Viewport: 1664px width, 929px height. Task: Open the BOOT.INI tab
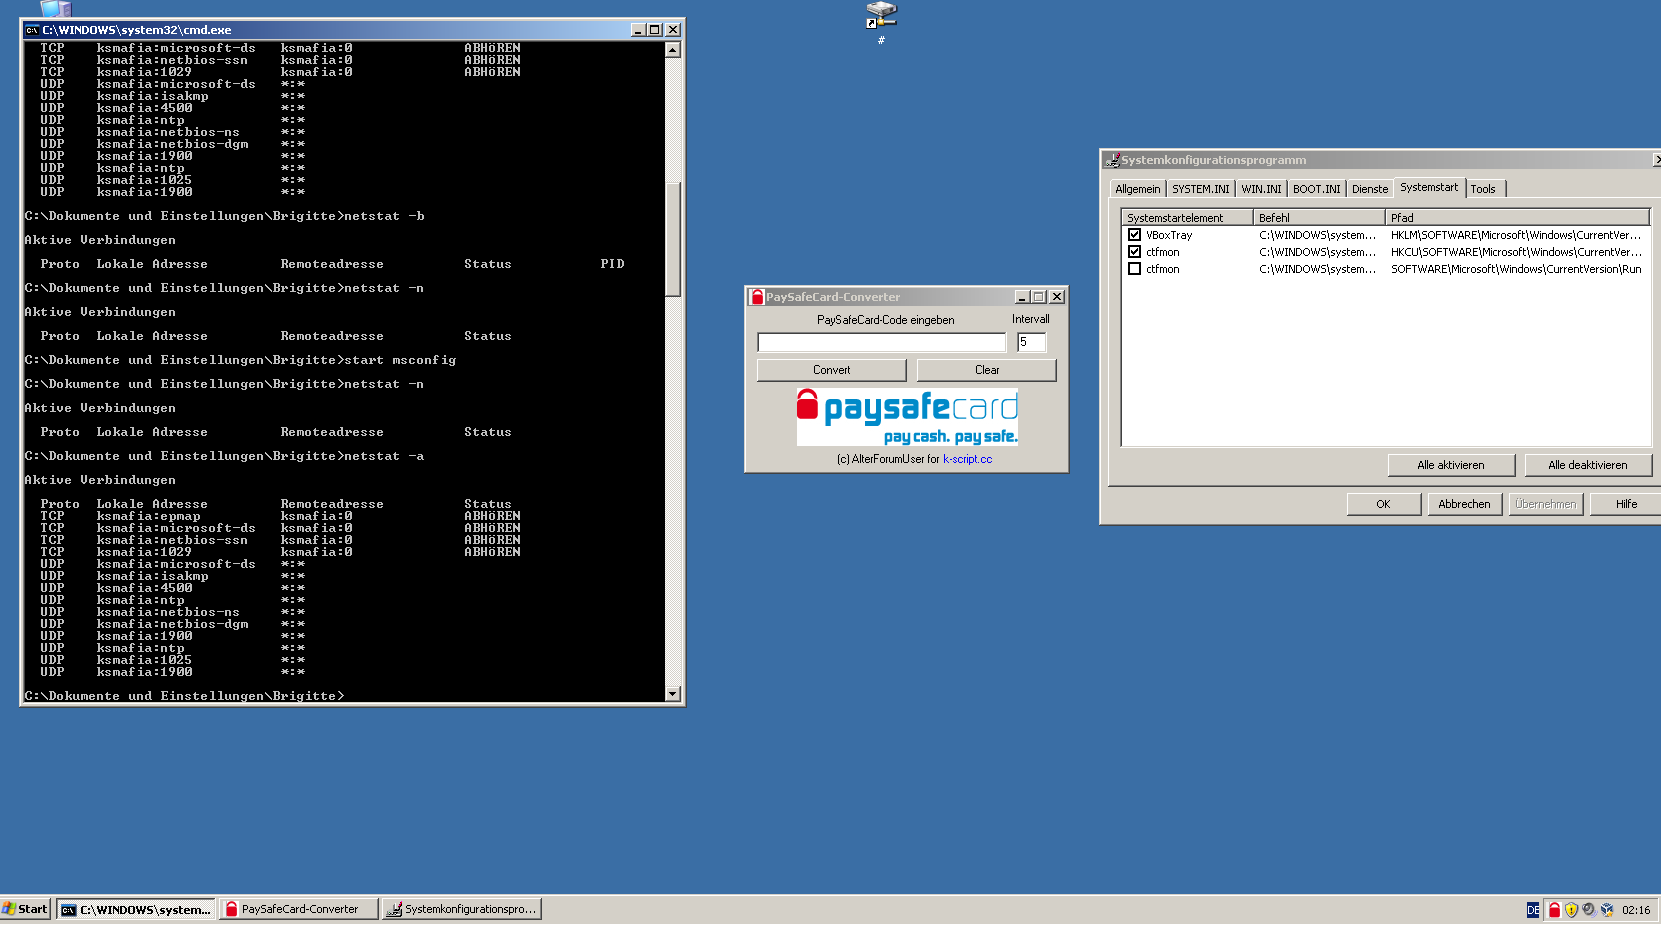pyautogui.click(x=1315, y=189)
